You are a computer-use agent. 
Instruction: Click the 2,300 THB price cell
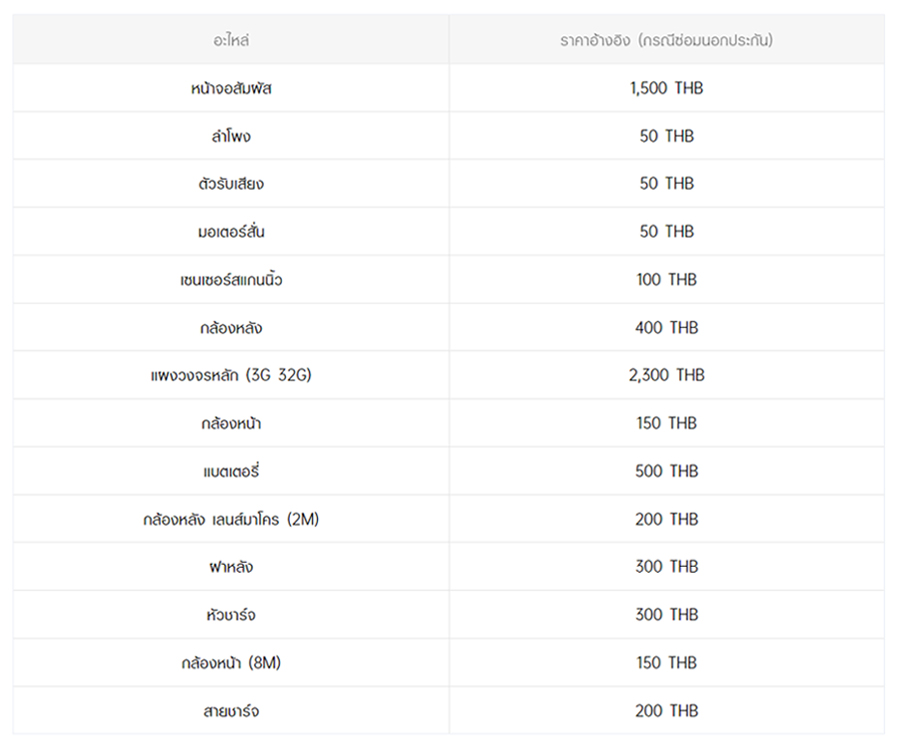[x=666, y=375]
